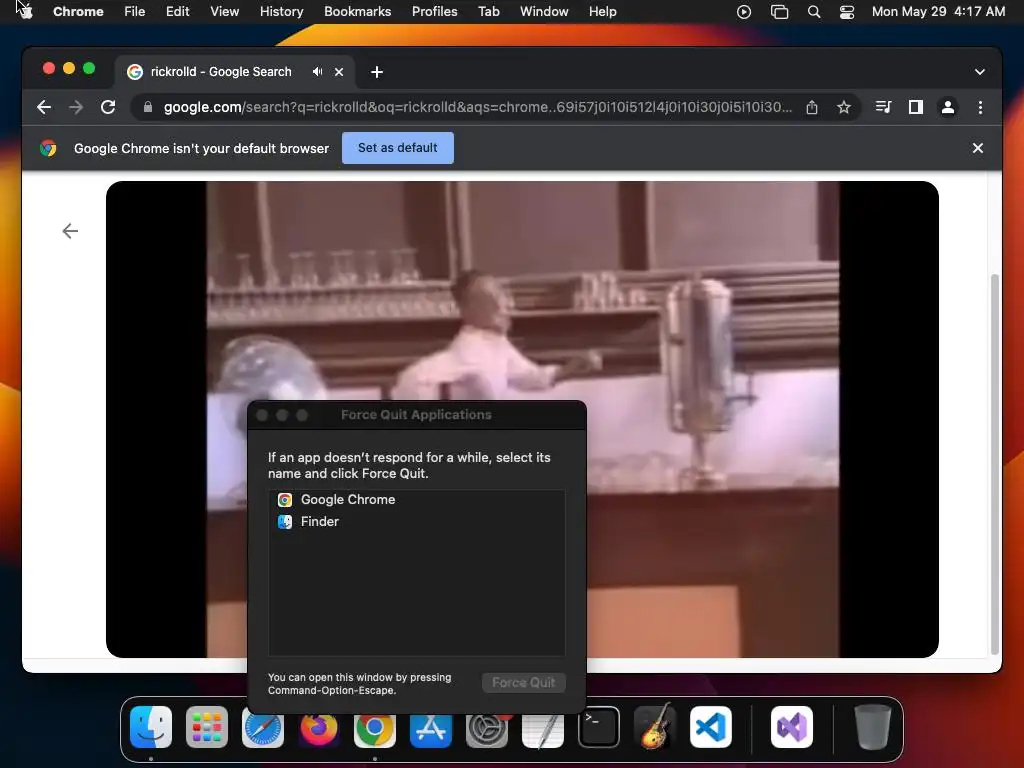Reload the current page
1024x768 pixels.
[108, 107]
